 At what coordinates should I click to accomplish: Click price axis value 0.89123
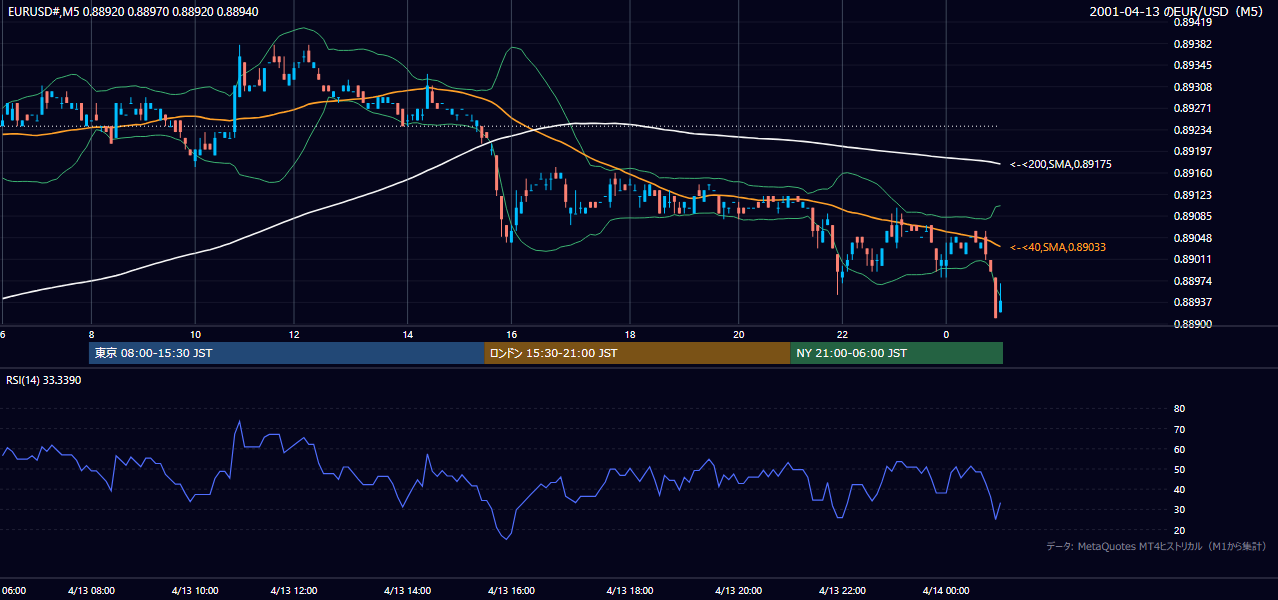(x=1192, y=195)
